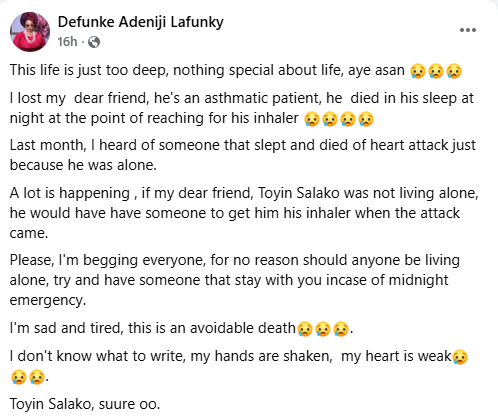Open the post via the 16h timestamp
Viewport: 498px width, 418px height.
[x=67, y=42]
